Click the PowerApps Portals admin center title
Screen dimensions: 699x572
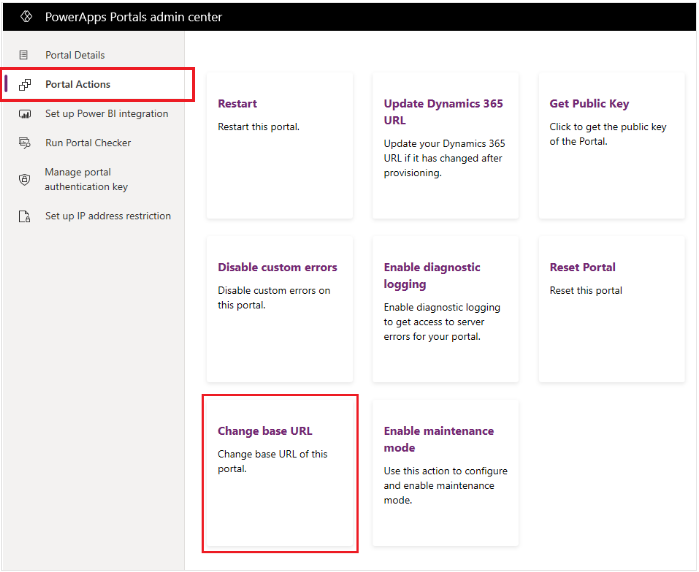pos(133,17)
